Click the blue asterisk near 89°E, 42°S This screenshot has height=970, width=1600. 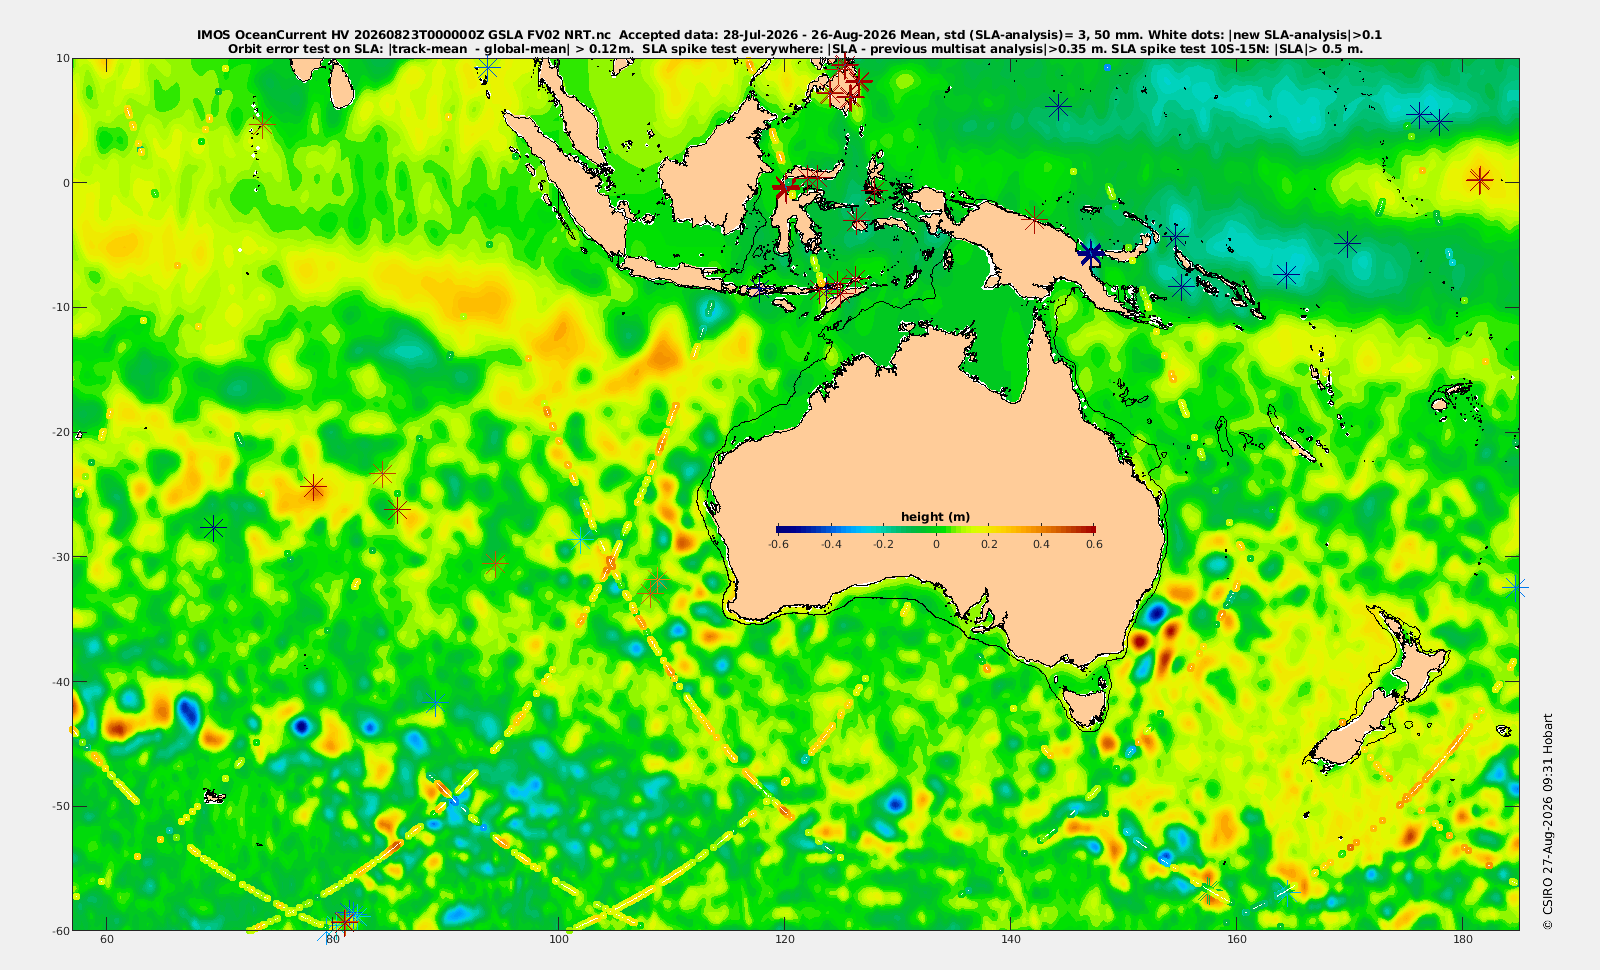[x=435, y=703]
